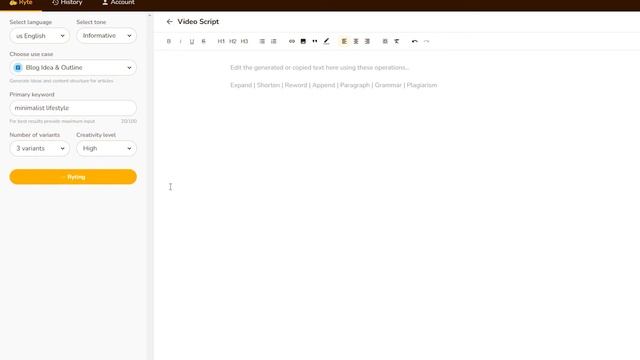The image size is (640, 360).
Task: Click the Video Script document title
Action: tap(198, 22)
